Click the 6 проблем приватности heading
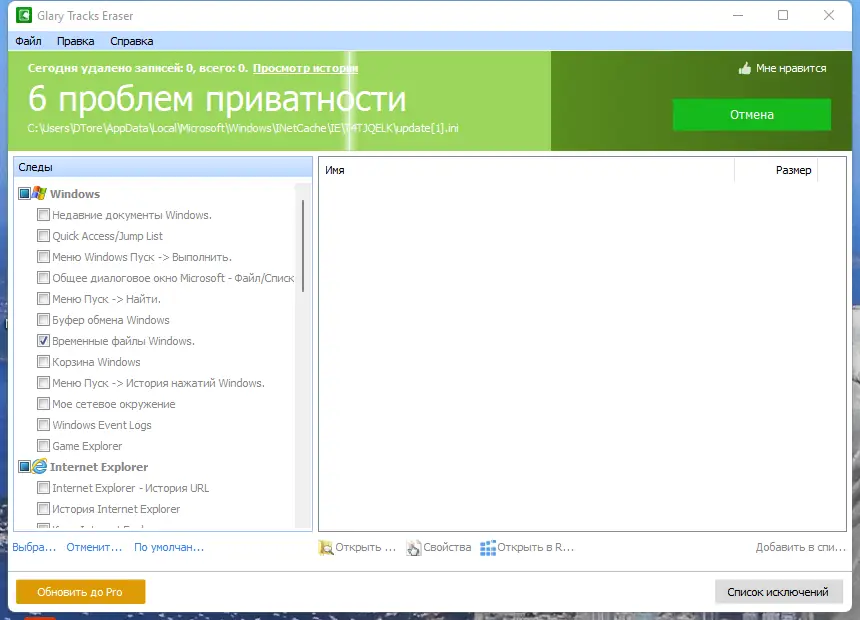This screenshot has width=860, height=620. click(x=217, y=99)
